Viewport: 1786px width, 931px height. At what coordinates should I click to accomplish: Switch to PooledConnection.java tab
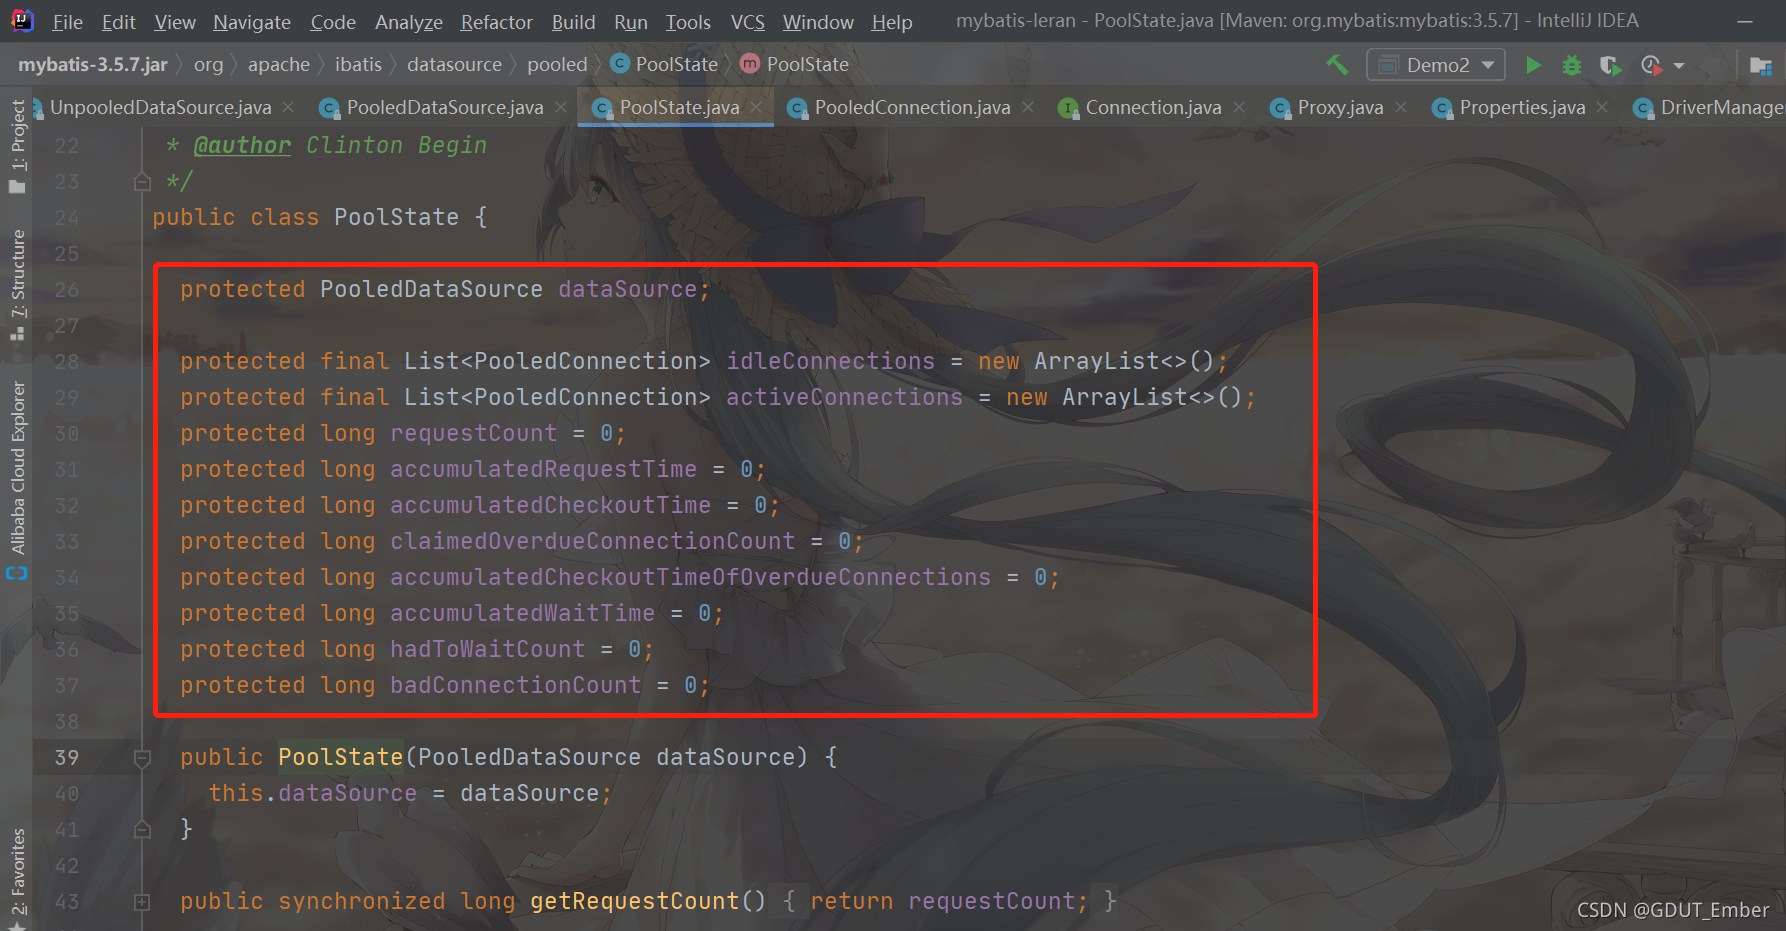point(911,107)
